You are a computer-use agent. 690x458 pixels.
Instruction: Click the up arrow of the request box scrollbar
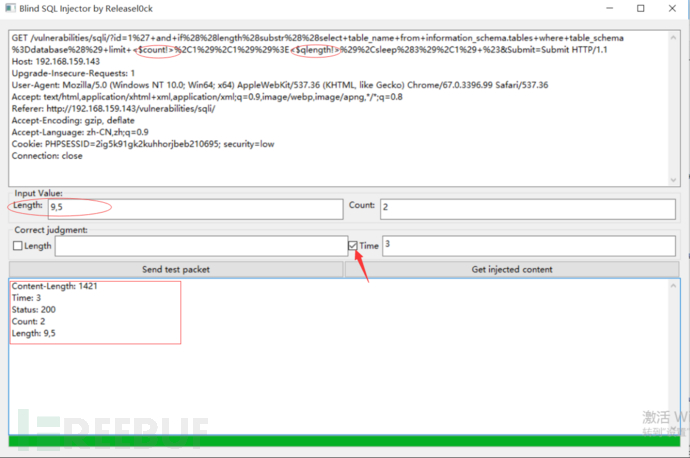pos(673,38)
